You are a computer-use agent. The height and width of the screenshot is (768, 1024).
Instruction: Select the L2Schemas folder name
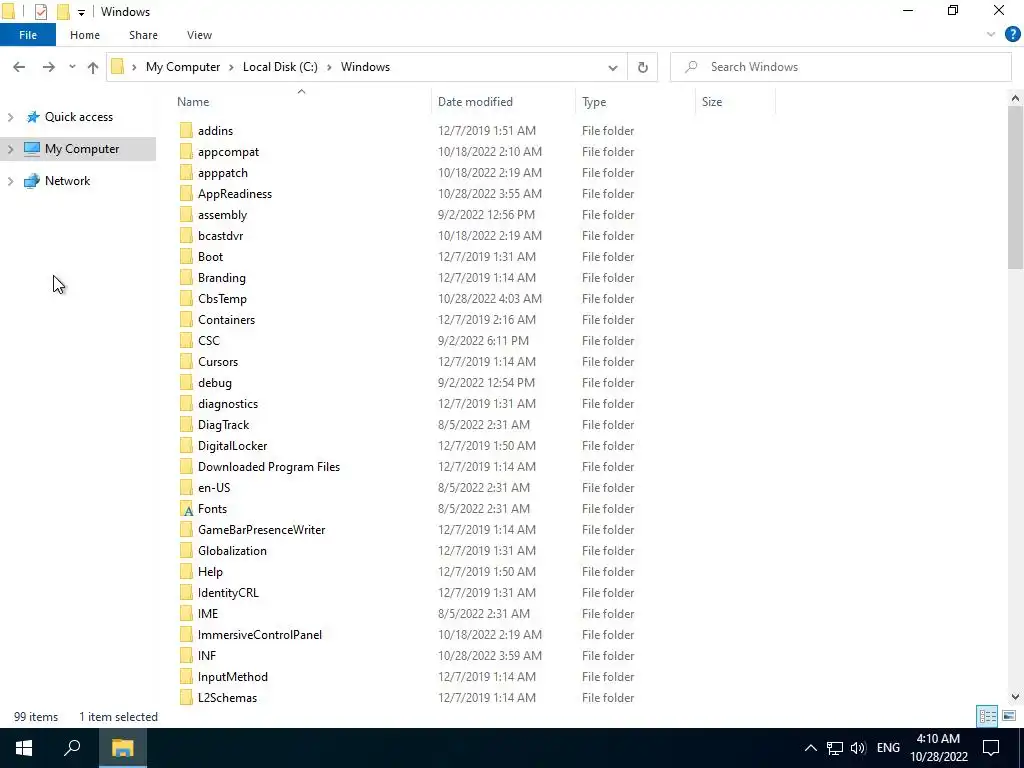227,697
